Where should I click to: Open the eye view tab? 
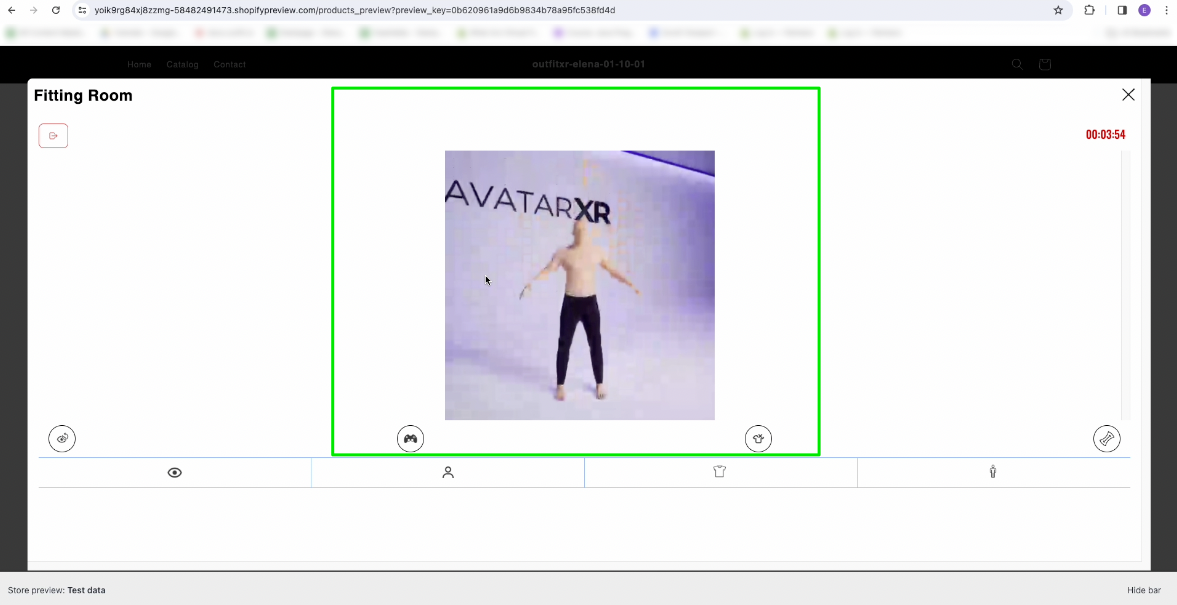click(x=175, y=472)
